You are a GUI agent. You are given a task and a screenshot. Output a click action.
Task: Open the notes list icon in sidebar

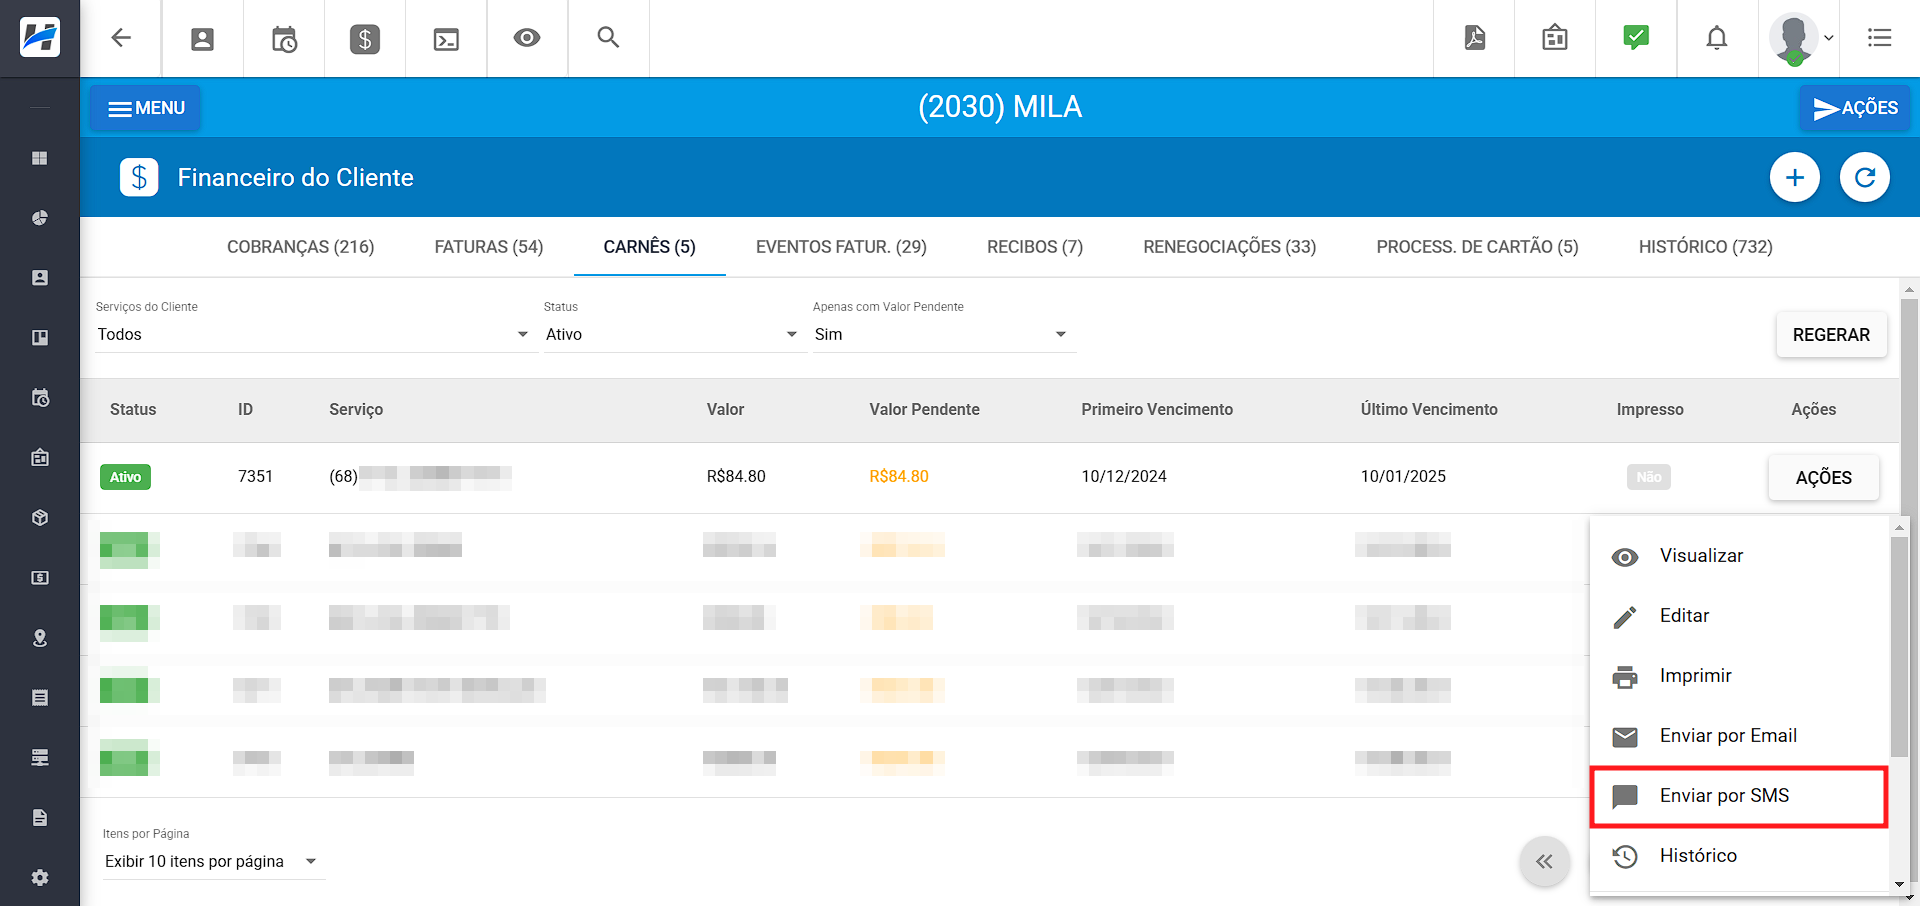(40, 698)
